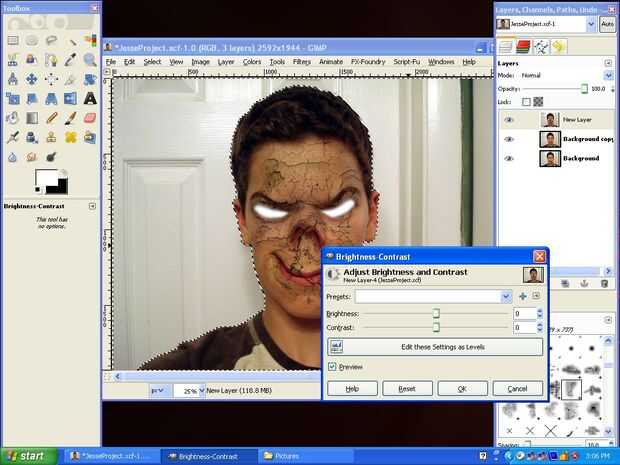The width and height of the screenshot is (620, 465).
Task: Toggle the Preview checkbox in Brightness-Contrast
Action: [x=332, y=367]
